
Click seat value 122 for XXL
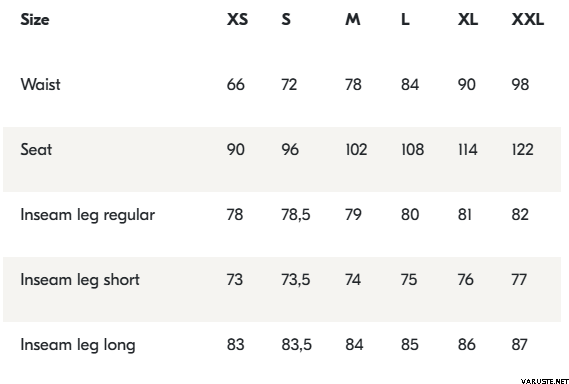523,150
